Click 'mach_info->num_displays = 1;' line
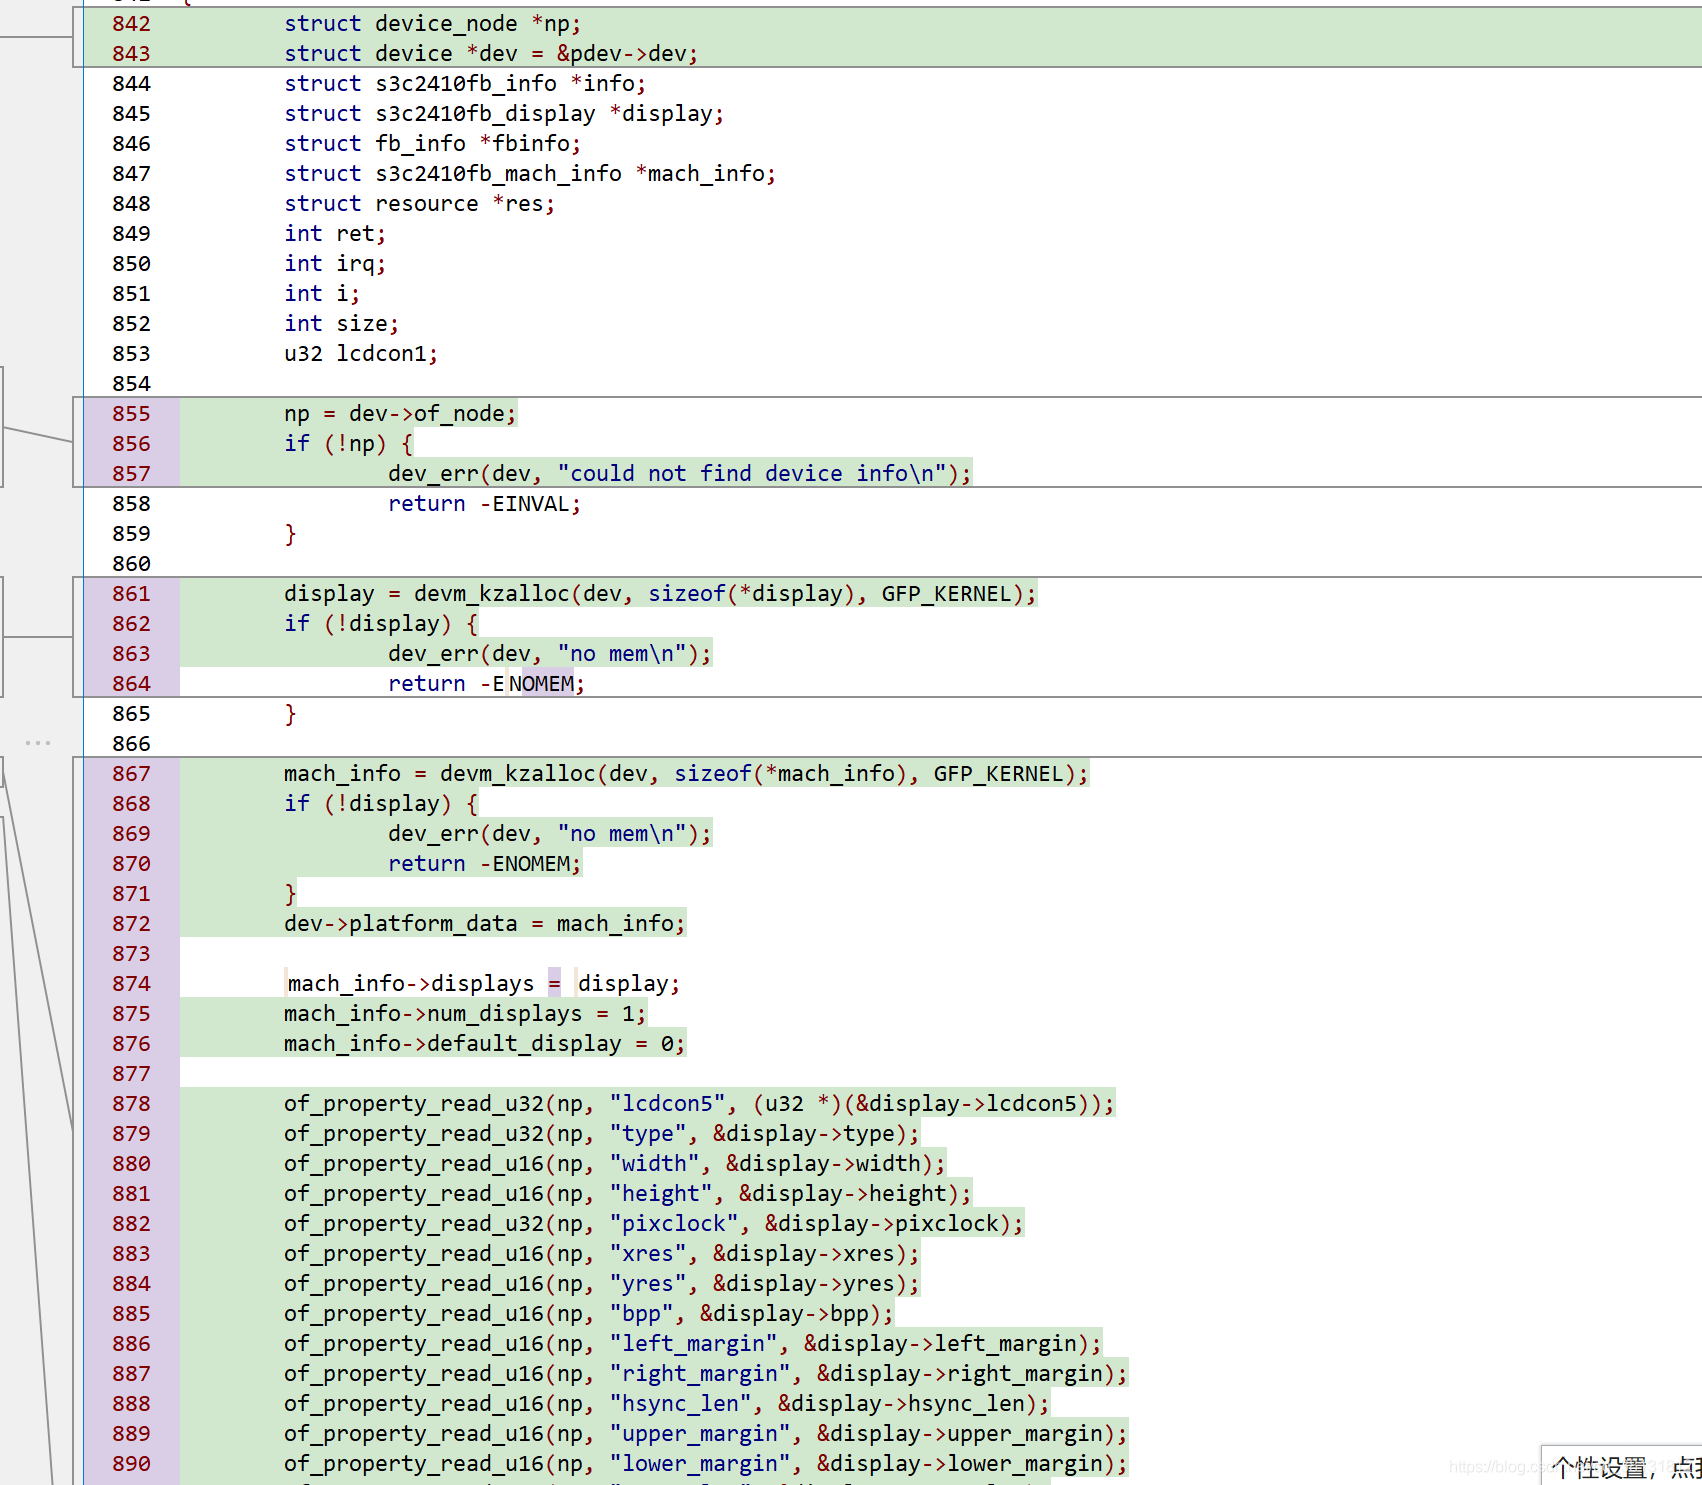This screenshot has height=1485, width=1702. coord(465,1013)
